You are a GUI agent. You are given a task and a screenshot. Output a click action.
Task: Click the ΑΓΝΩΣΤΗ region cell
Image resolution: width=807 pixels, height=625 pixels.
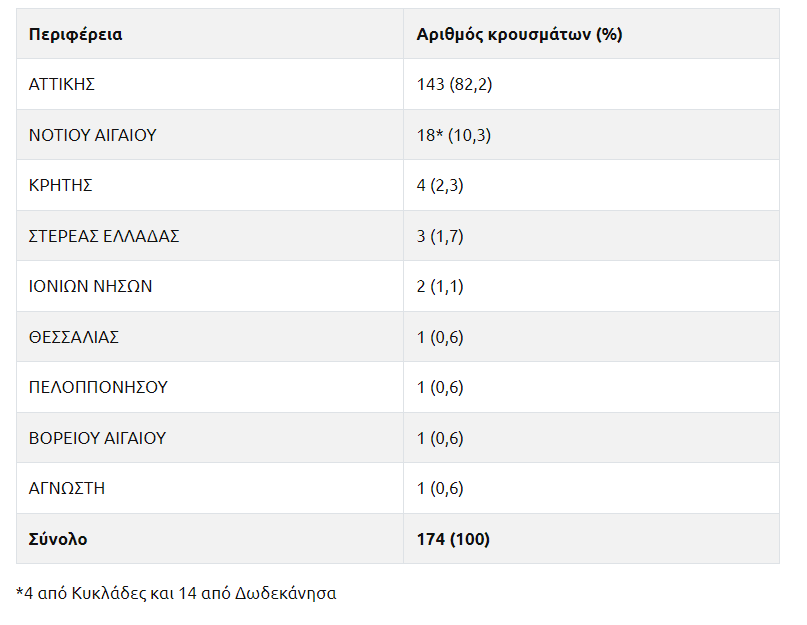click(x=67, y=488)
